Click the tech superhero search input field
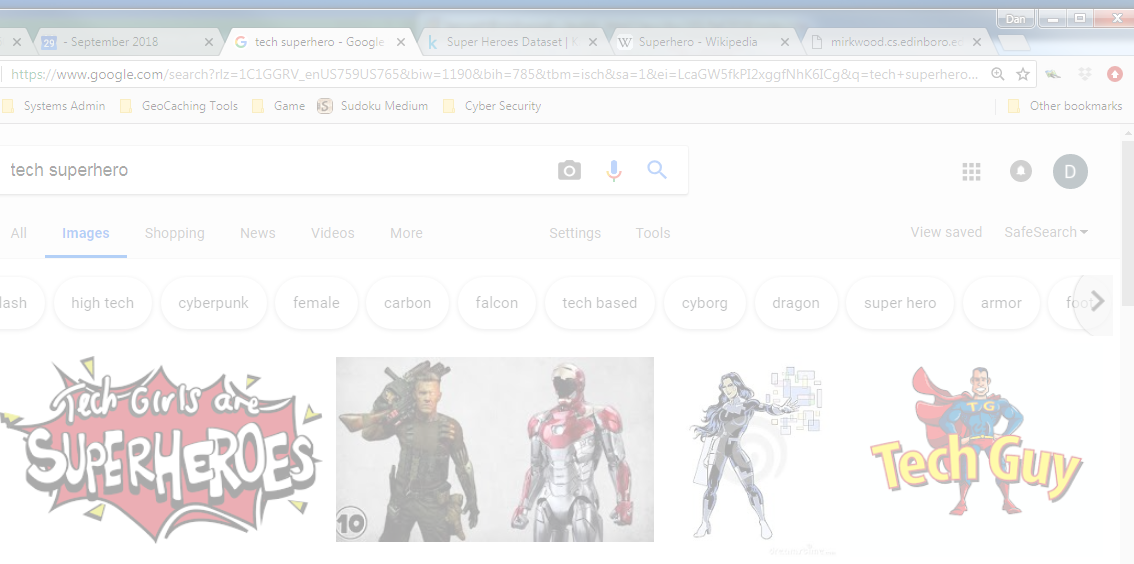Screen dimensions: 1134x564 (x=270, y=170)
